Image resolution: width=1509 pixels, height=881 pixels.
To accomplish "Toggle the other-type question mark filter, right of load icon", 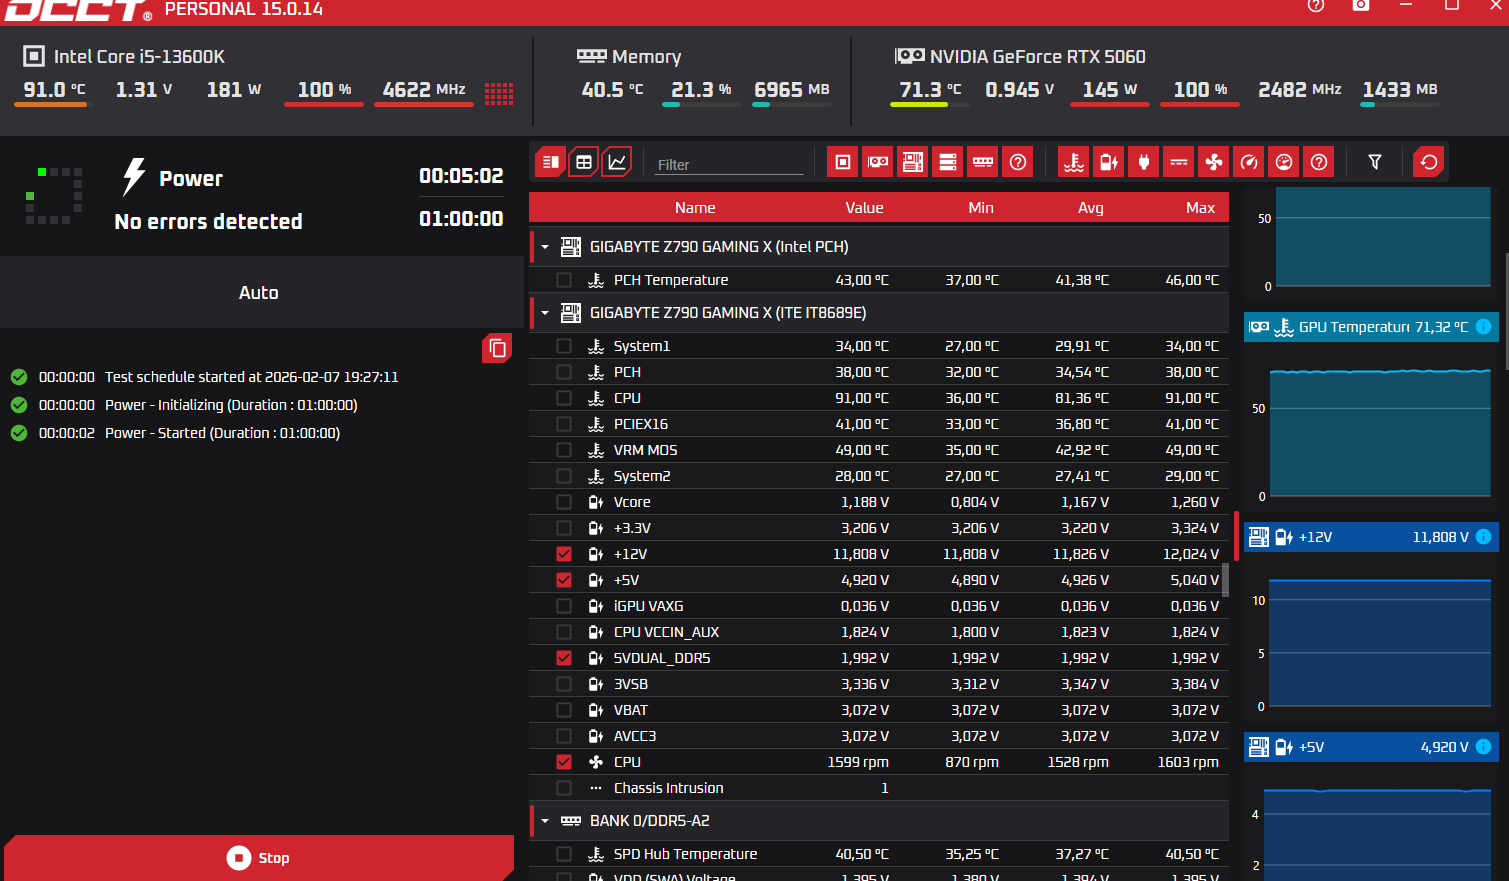I will point(1319,162).
